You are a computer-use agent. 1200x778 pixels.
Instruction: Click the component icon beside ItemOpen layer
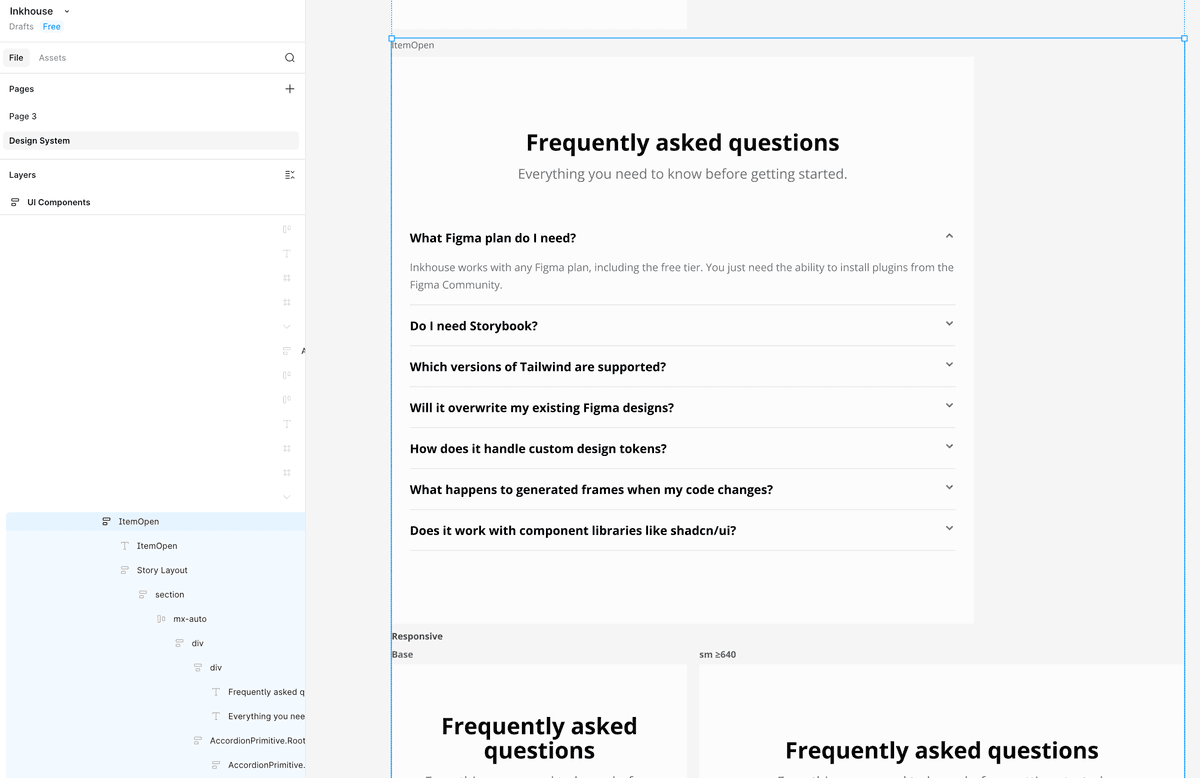pos(105,521)
